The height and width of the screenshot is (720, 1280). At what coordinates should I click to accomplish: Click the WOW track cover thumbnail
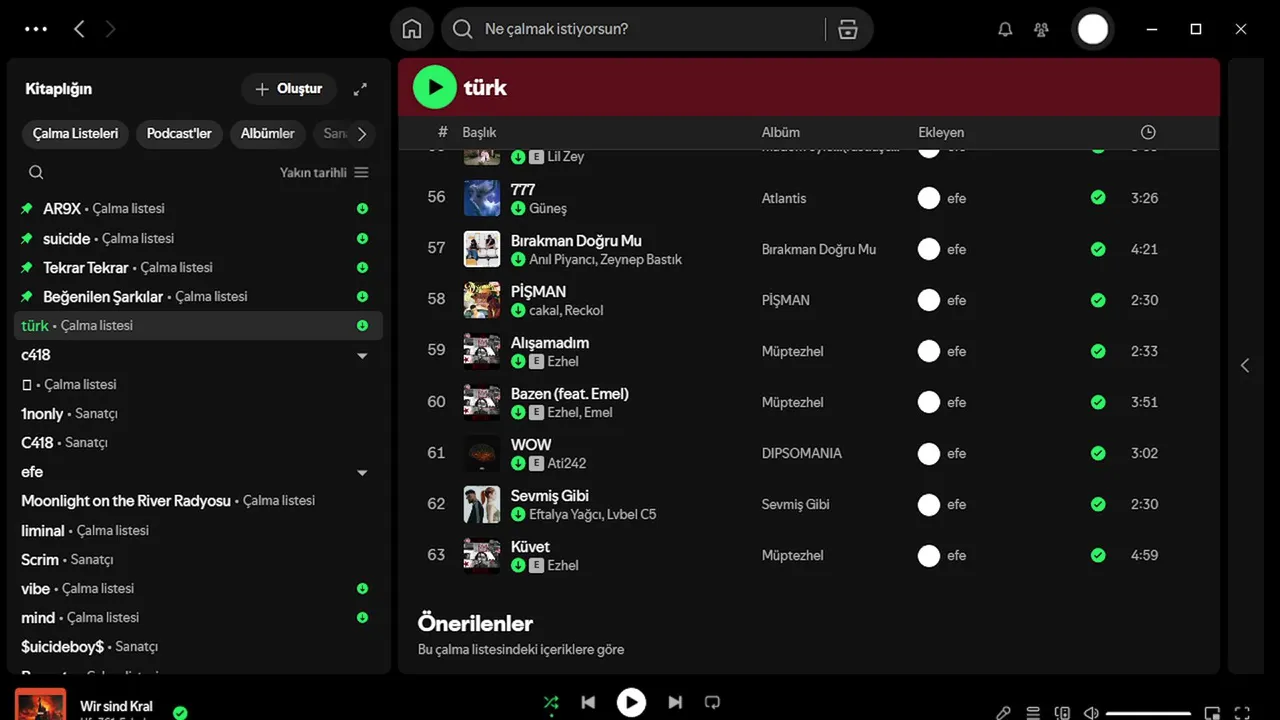click(482, 453)
